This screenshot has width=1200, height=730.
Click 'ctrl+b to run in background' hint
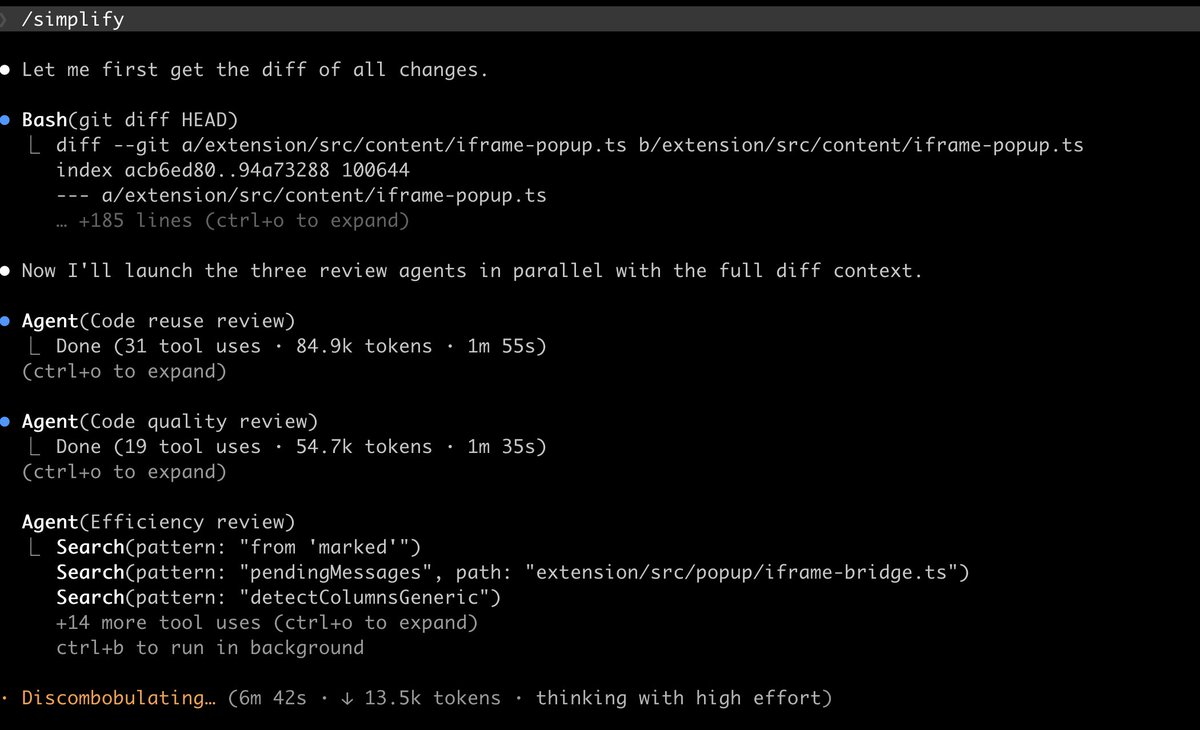click(x=210, y=648)
